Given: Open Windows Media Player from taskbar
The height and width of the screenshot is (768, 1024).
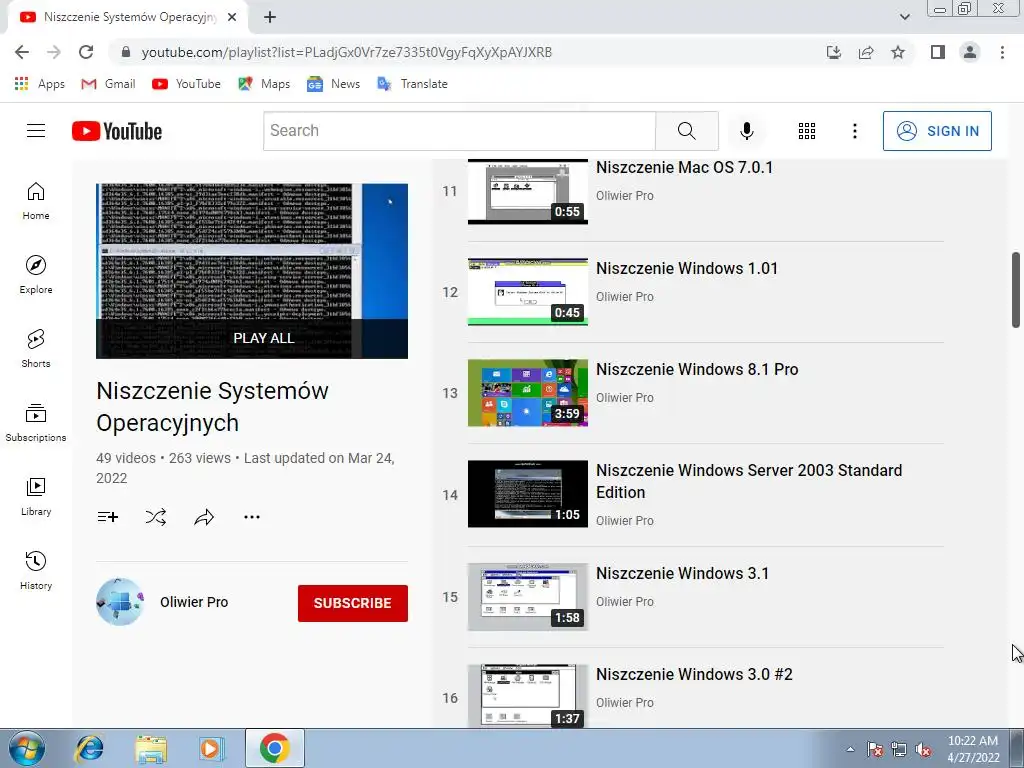Looking at the screenshot, I should point(212,748).
